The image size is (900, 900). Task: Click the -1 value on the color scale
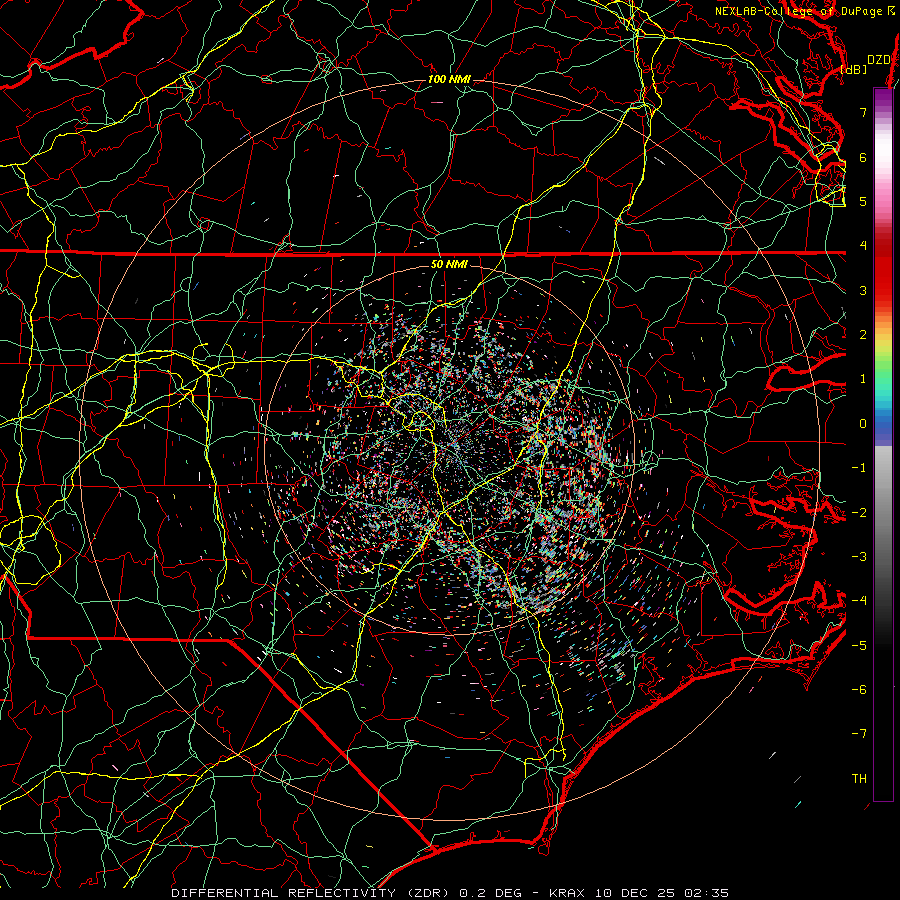[859, 468]
